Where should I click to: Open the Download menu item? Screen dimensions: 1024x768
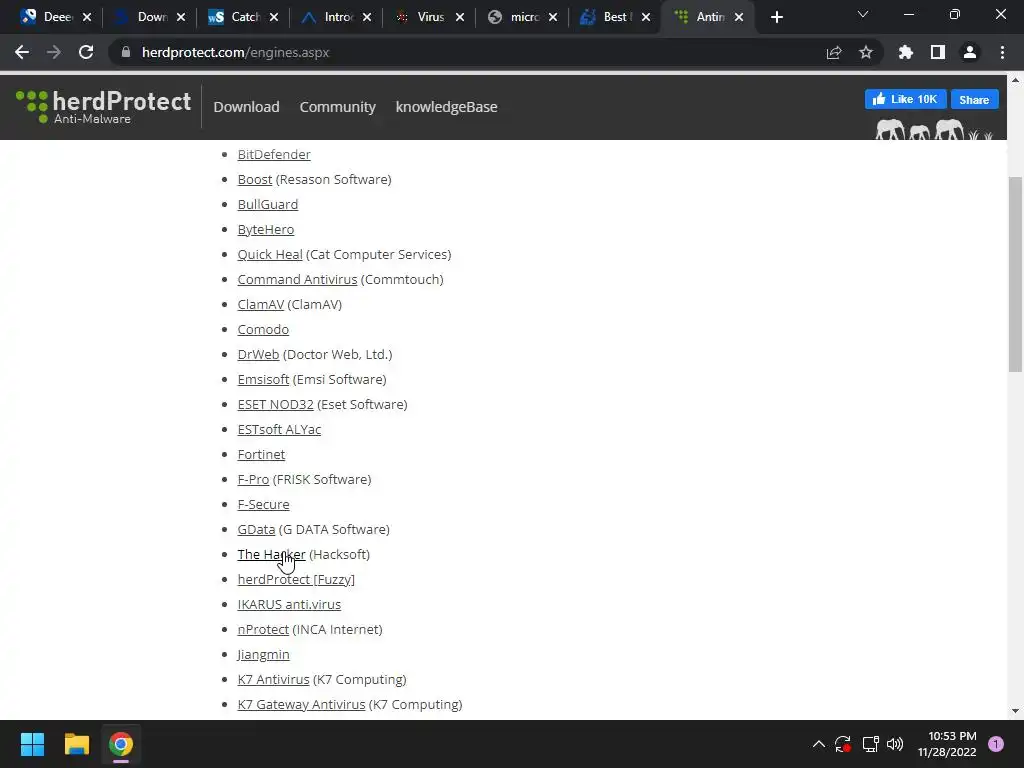(x=246, y=107)
